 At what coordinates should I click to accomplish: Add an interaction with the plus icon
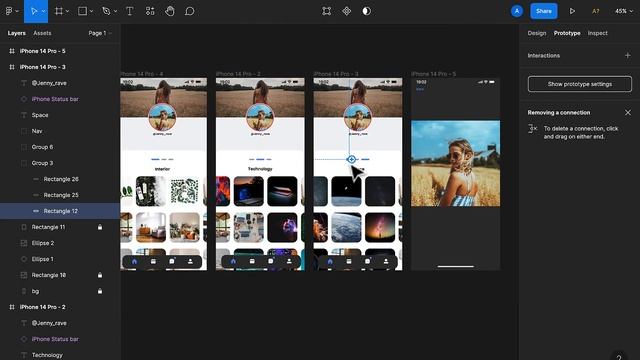[628, 55]
